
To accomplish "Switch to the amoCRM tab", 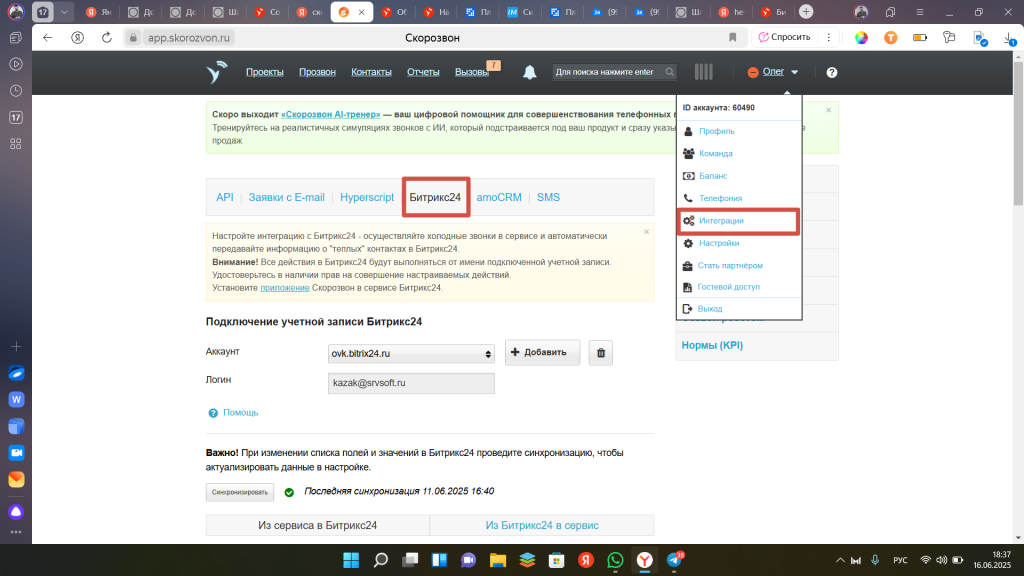I will [499, 197].
